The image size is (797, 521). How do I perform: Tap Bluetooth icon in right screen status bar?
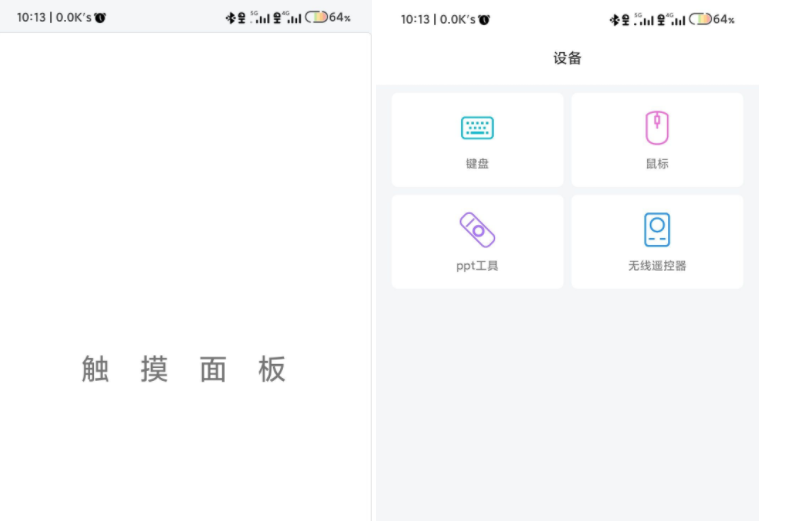(614, 20)
